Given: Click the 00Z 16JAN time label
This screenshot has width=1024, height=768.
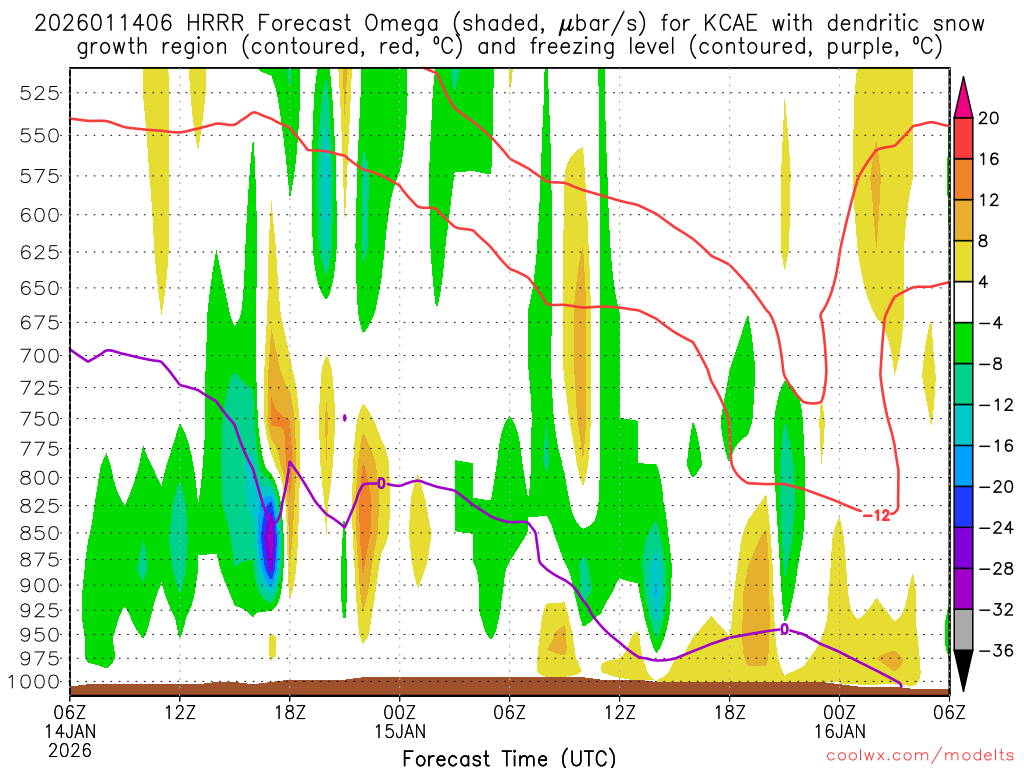Looking at the screenshot, I should coord(840,721).
